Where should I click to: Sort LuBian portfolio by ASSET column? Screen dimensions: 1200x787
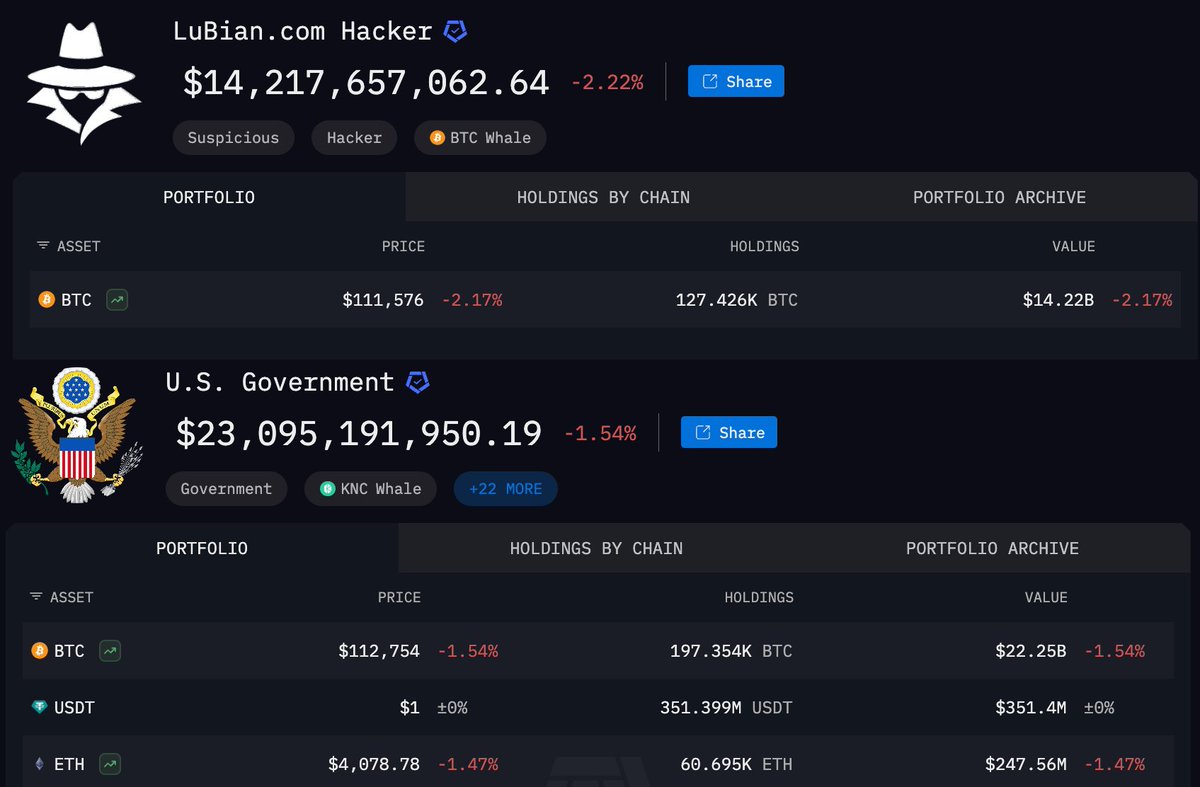[68, 246]
